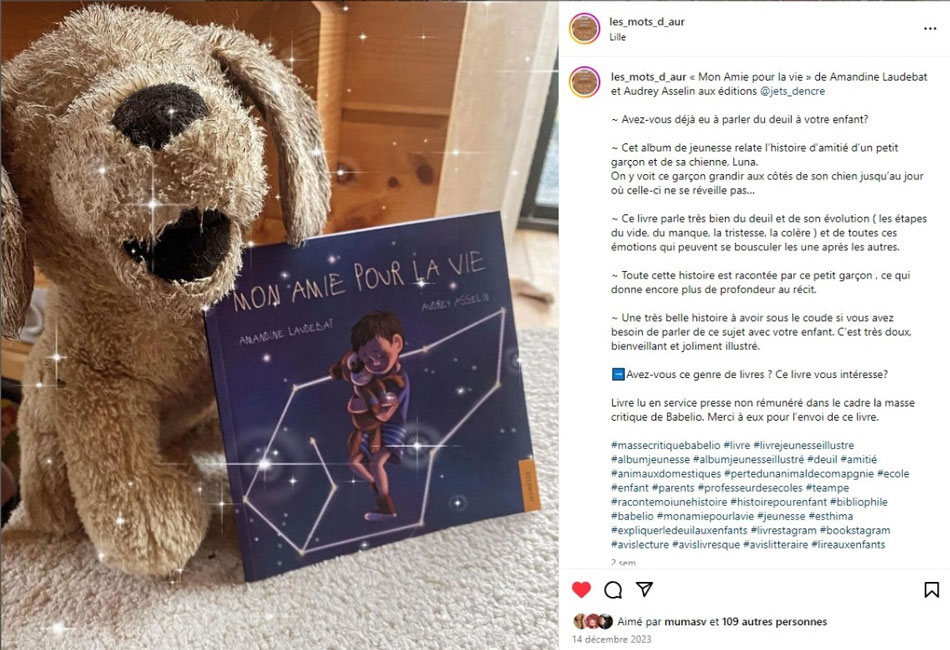Open the #massecritiquebabelio hashtag

[665, 445]
